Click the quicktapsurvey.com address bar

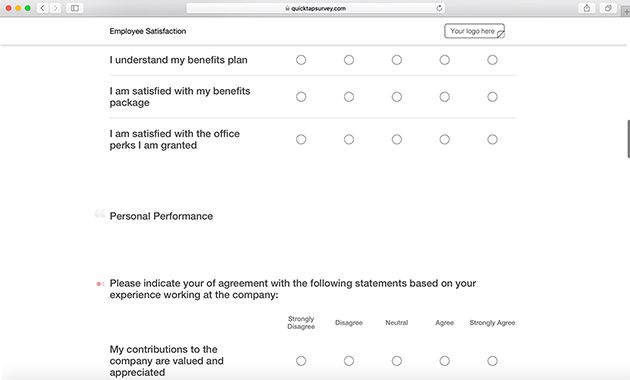(x=315, y=8)
